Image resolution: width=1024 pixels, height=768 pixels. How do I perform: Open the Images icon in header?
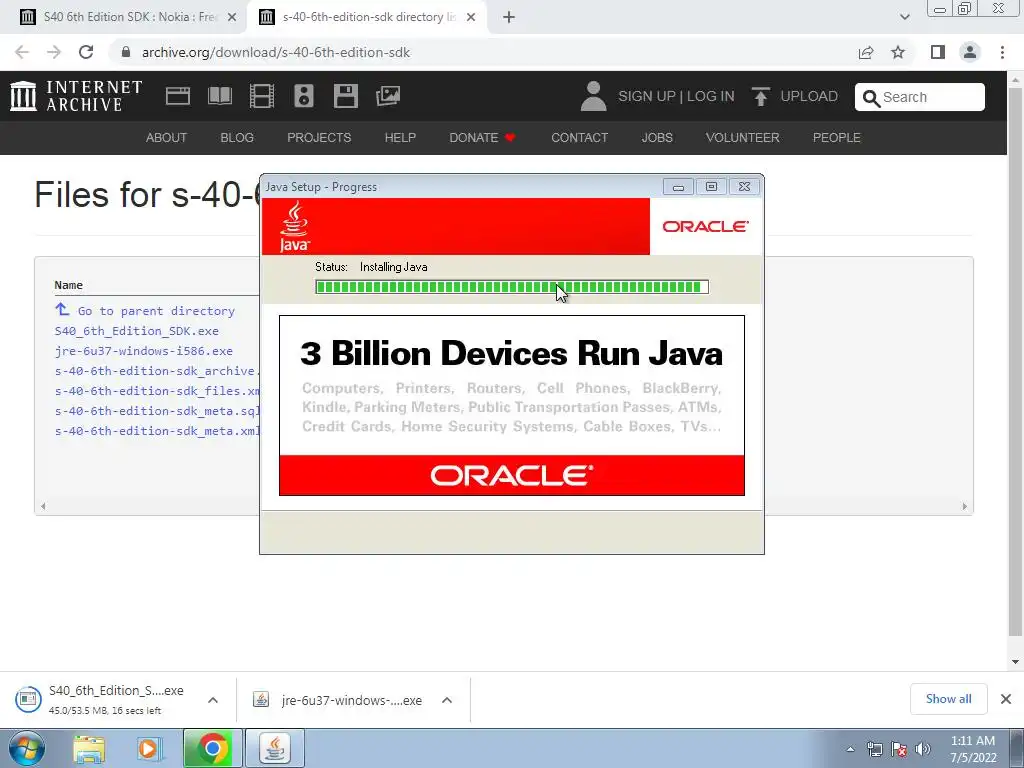click(x=388, y=96)
